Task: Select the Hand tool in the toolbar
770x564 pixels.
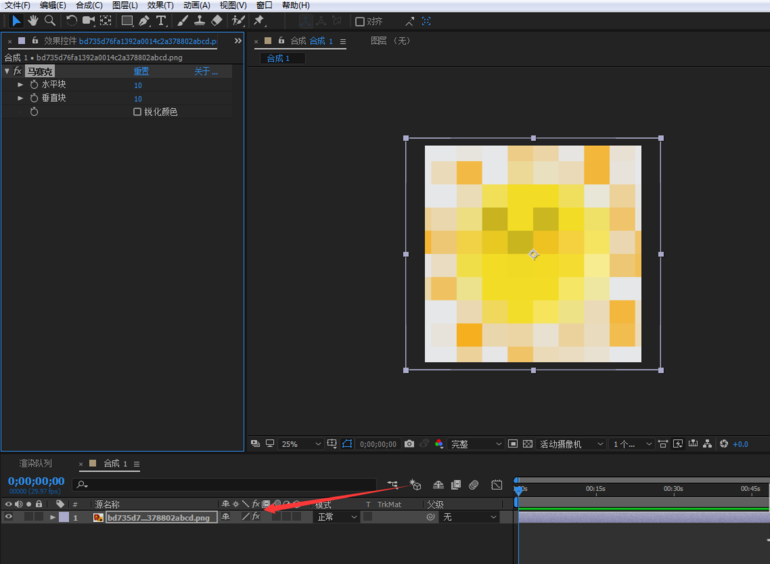Action: (x=33, y=21)
